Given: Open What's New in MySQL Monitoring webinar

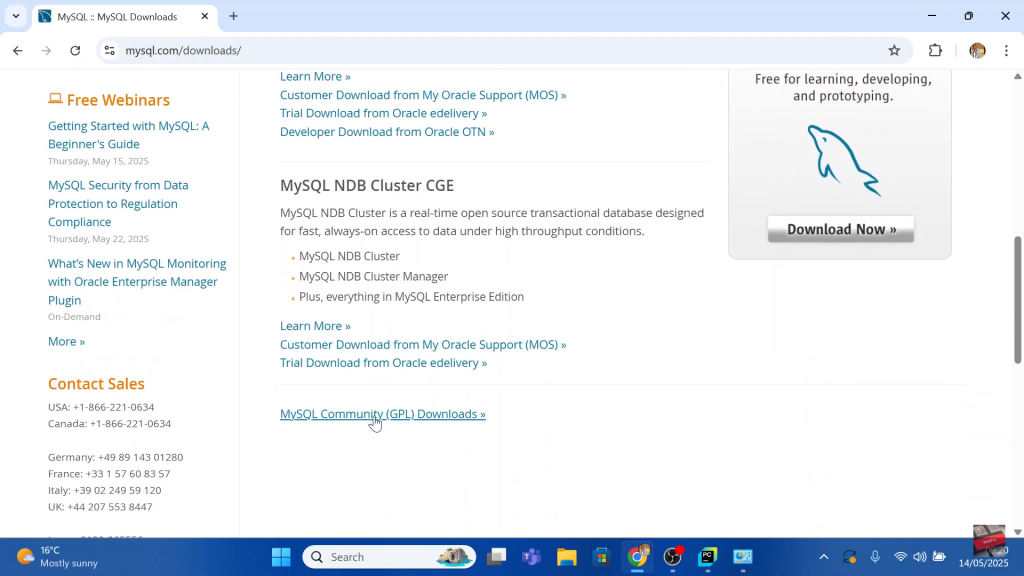Looking at the screenshot, I should (x=137, y=281).
